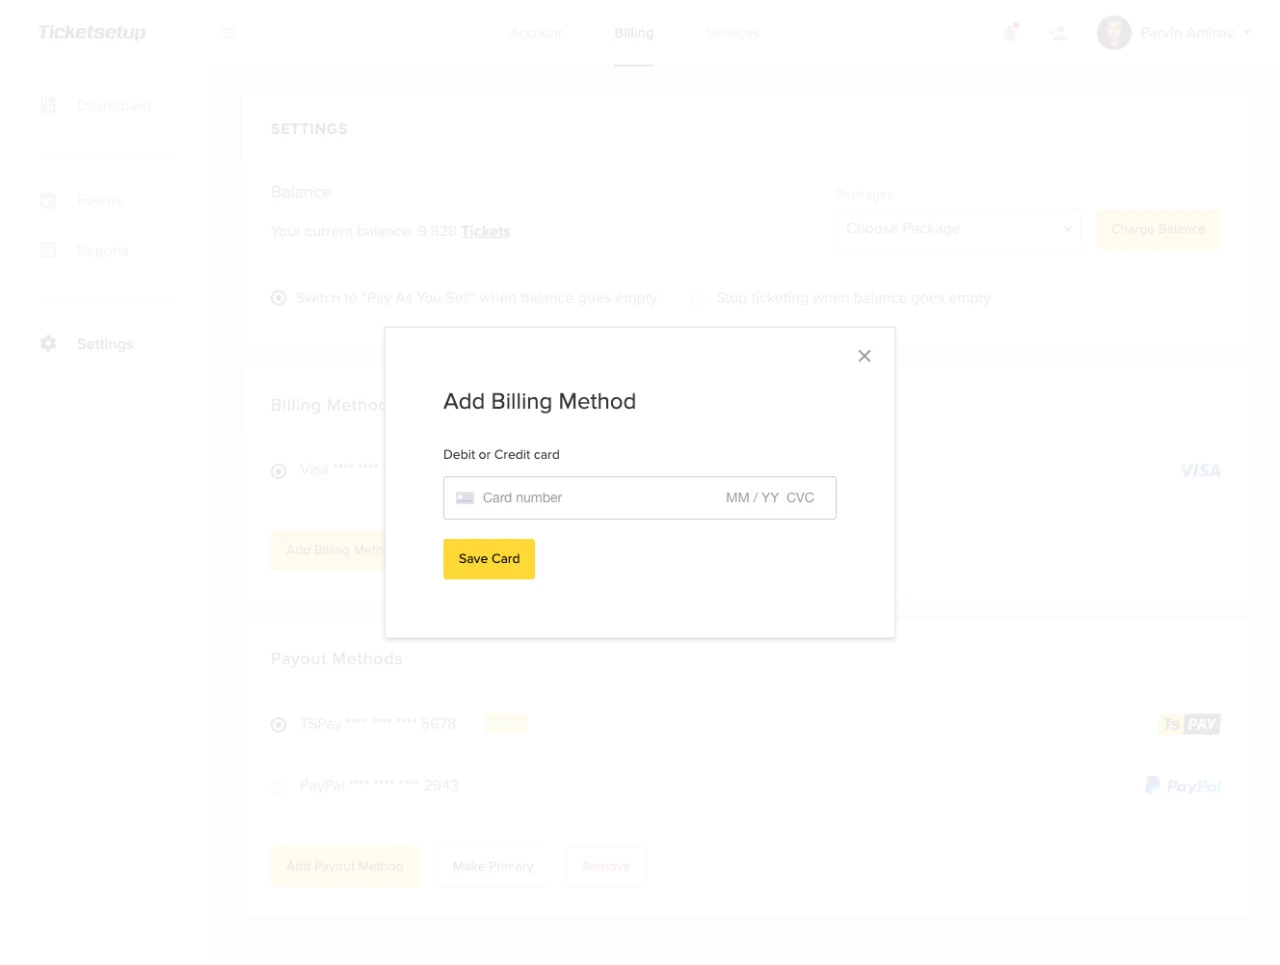Click the credit card icon inside the card field
Viewport: 1280px width, 965px height.
(x=464, y=497)
